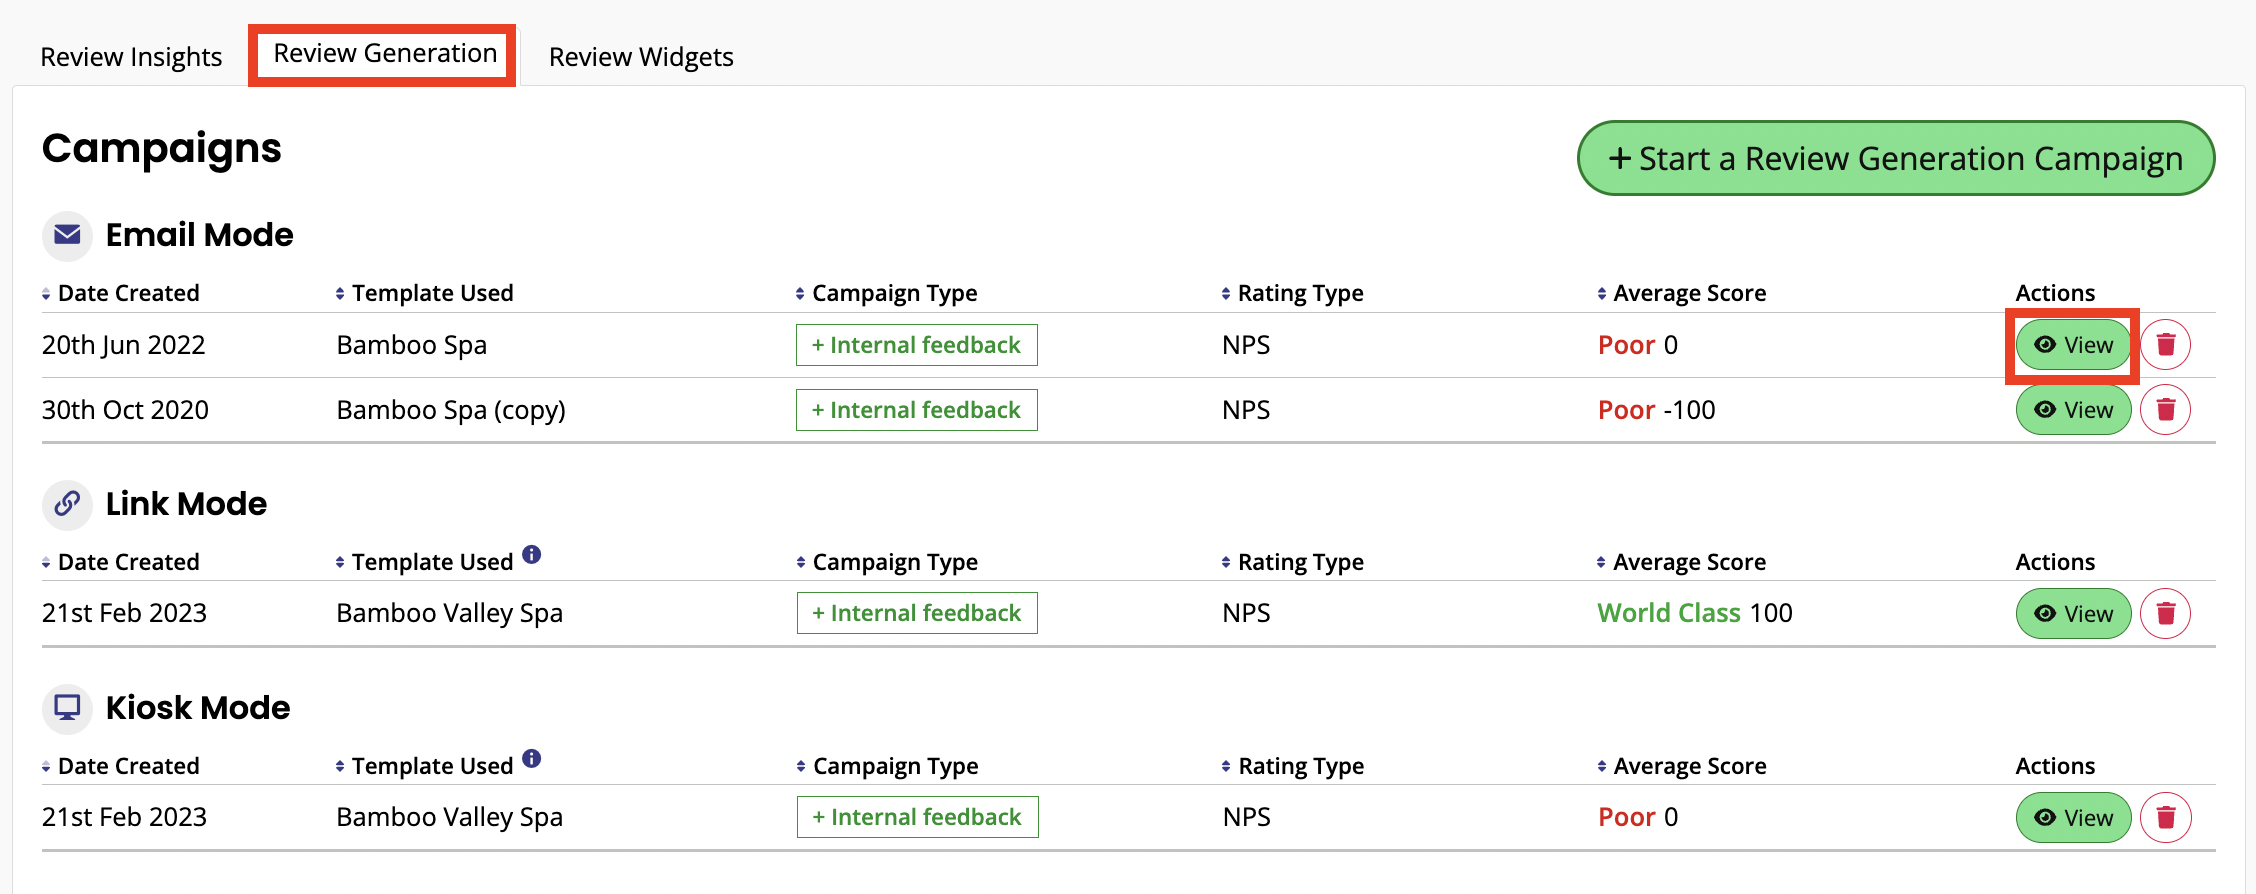Delete the Link Mode campaign via trash icon
Viewport: 2256px width, 894px height.
[2165, 613]
